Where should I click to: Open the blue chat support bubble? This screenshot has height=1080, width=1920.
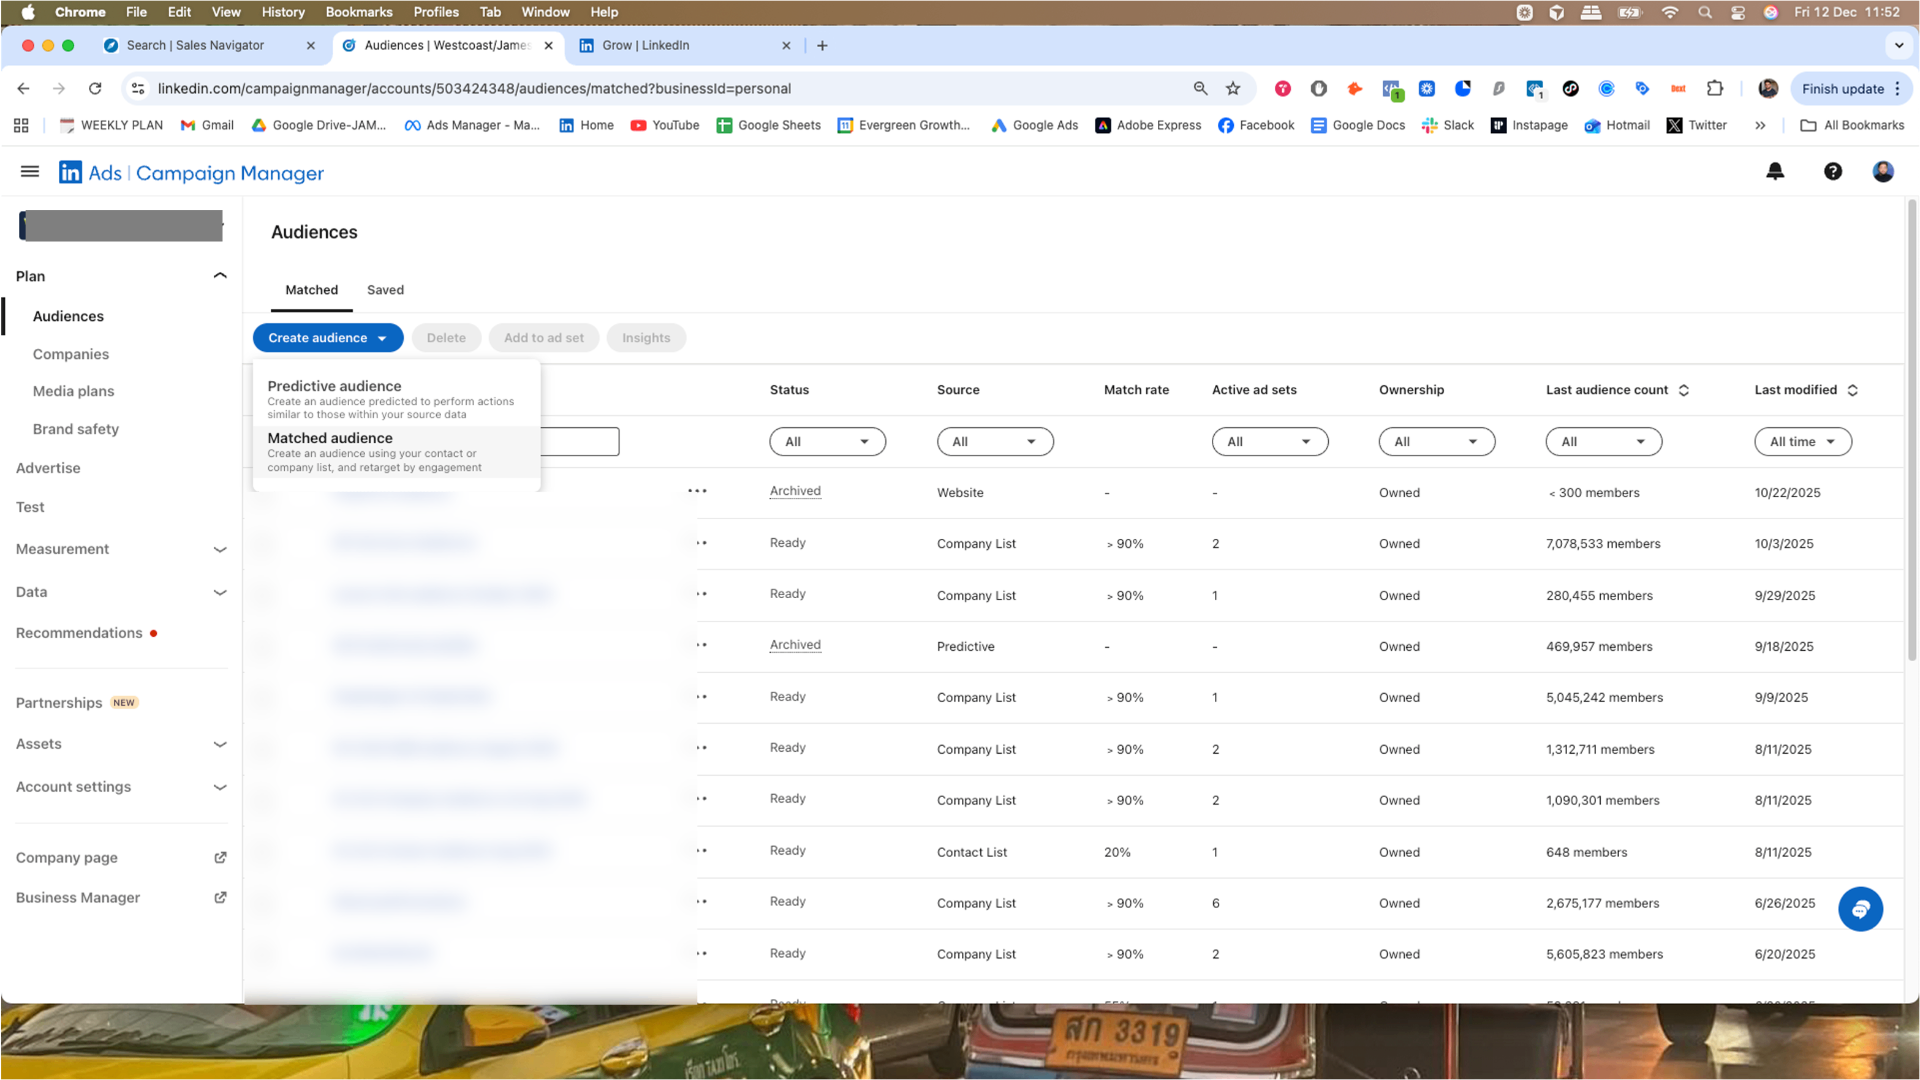(1860, 909)
